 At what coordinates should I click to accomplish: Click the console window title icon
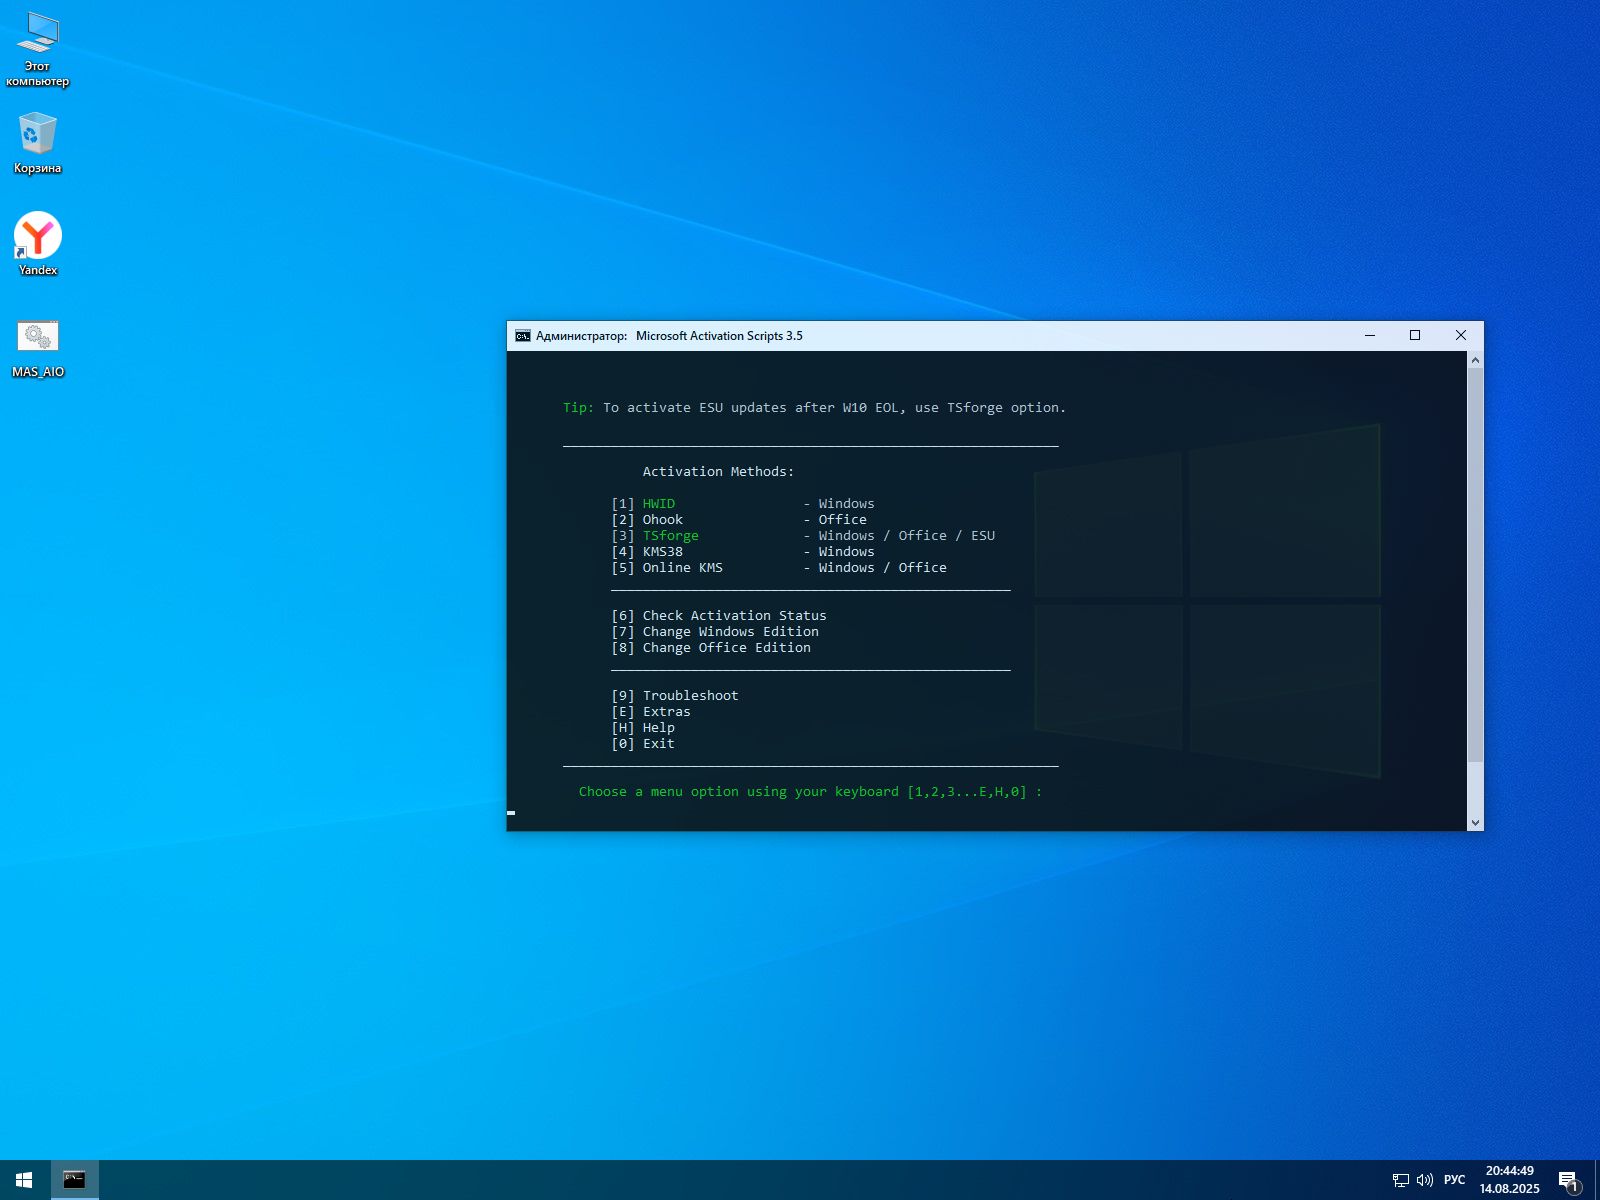pyautogui.click(x=522, y=336)
